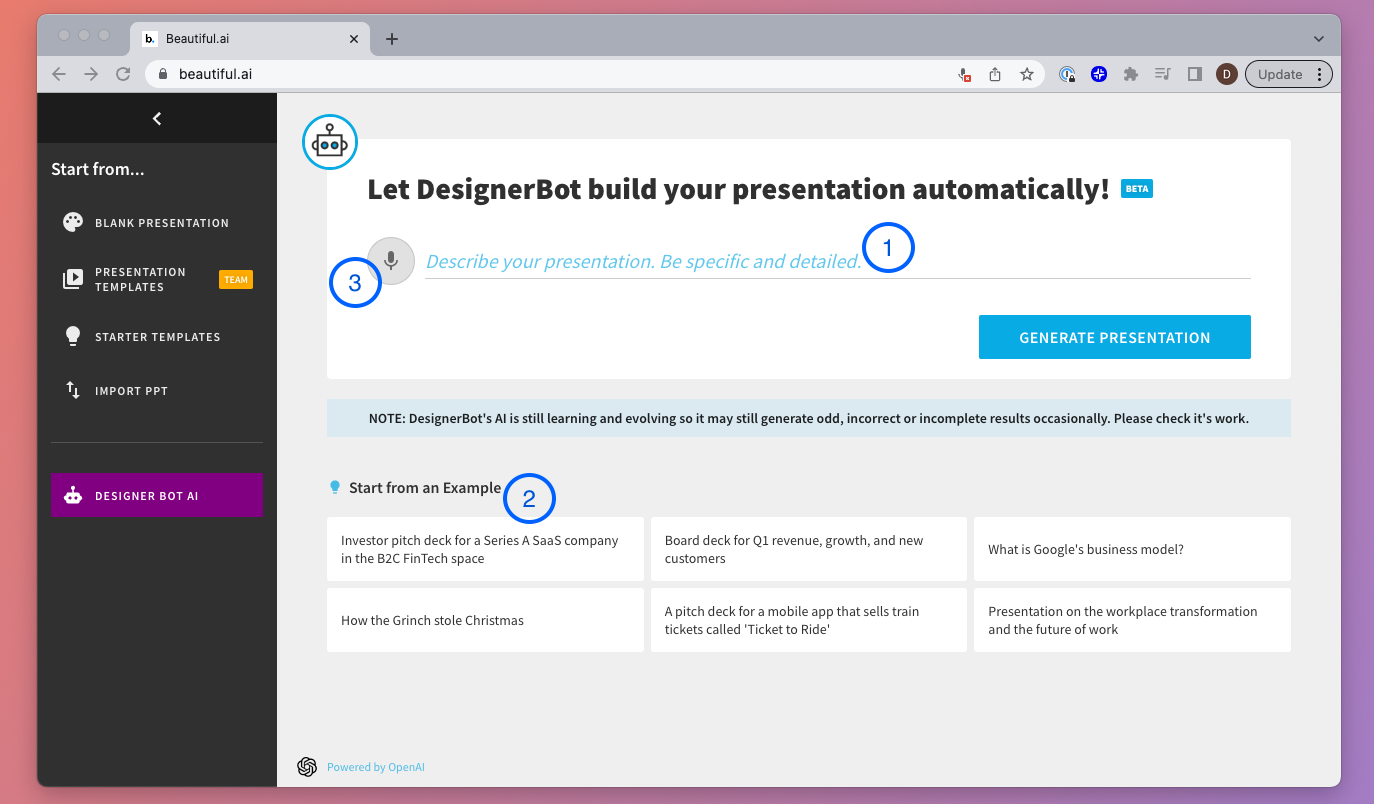Click the Chrome Update button
This screenshot has width=1374, height=804.
tap(1280, 74)
